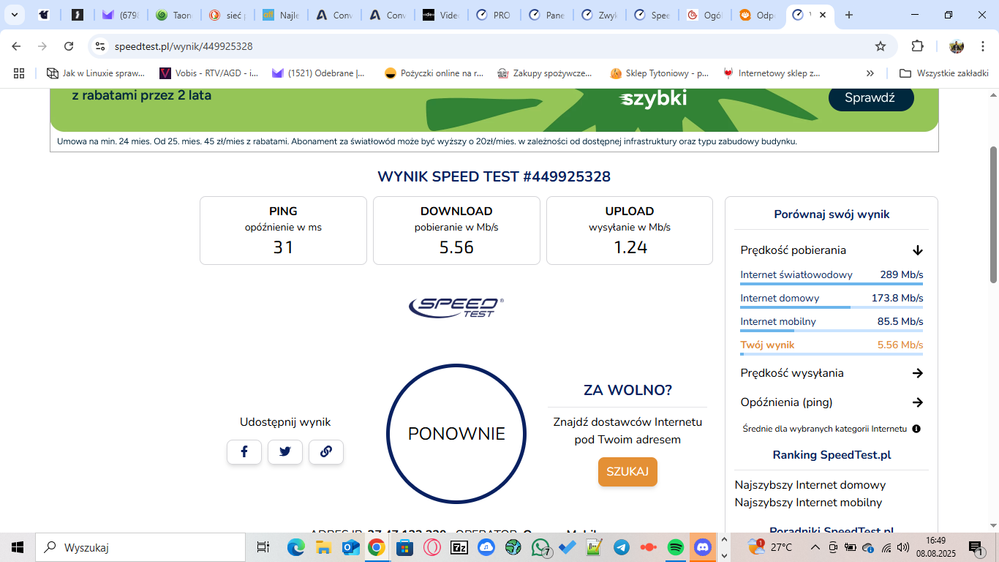Image resolution: width=999 pixels, height=562 pixels.
Task: Close the active speedtest tab
Action: coord(823,15)
